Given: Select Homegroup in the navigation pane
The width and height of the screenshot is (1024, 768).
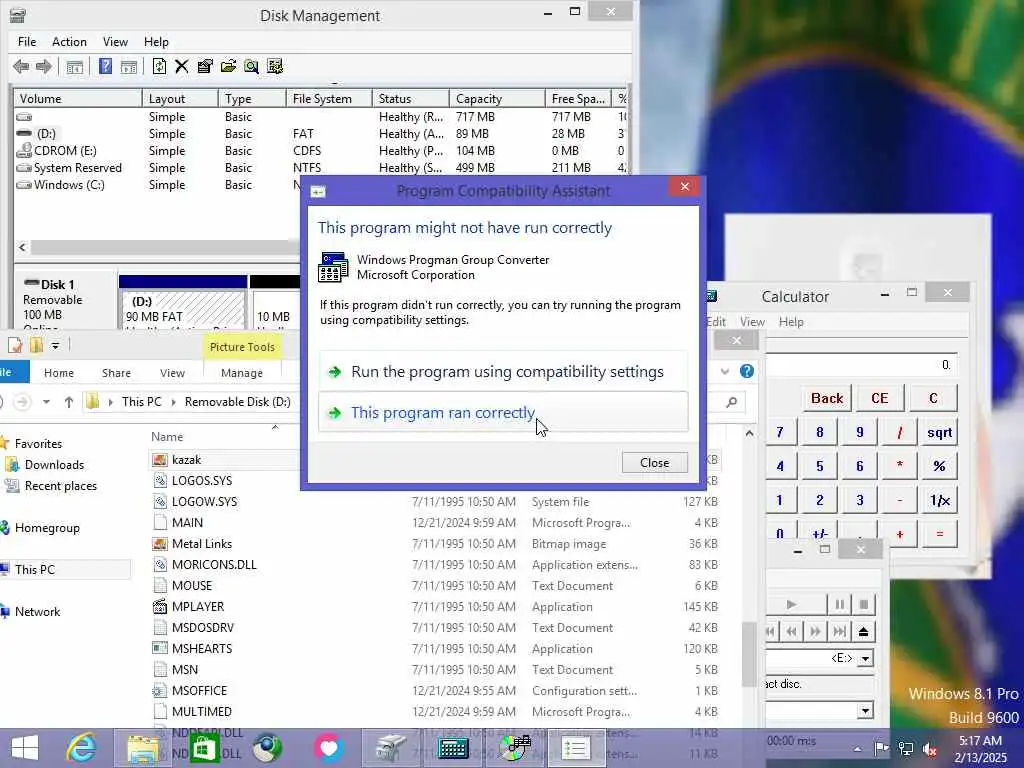Looking at the screenshot, I should tap(47, 528).
